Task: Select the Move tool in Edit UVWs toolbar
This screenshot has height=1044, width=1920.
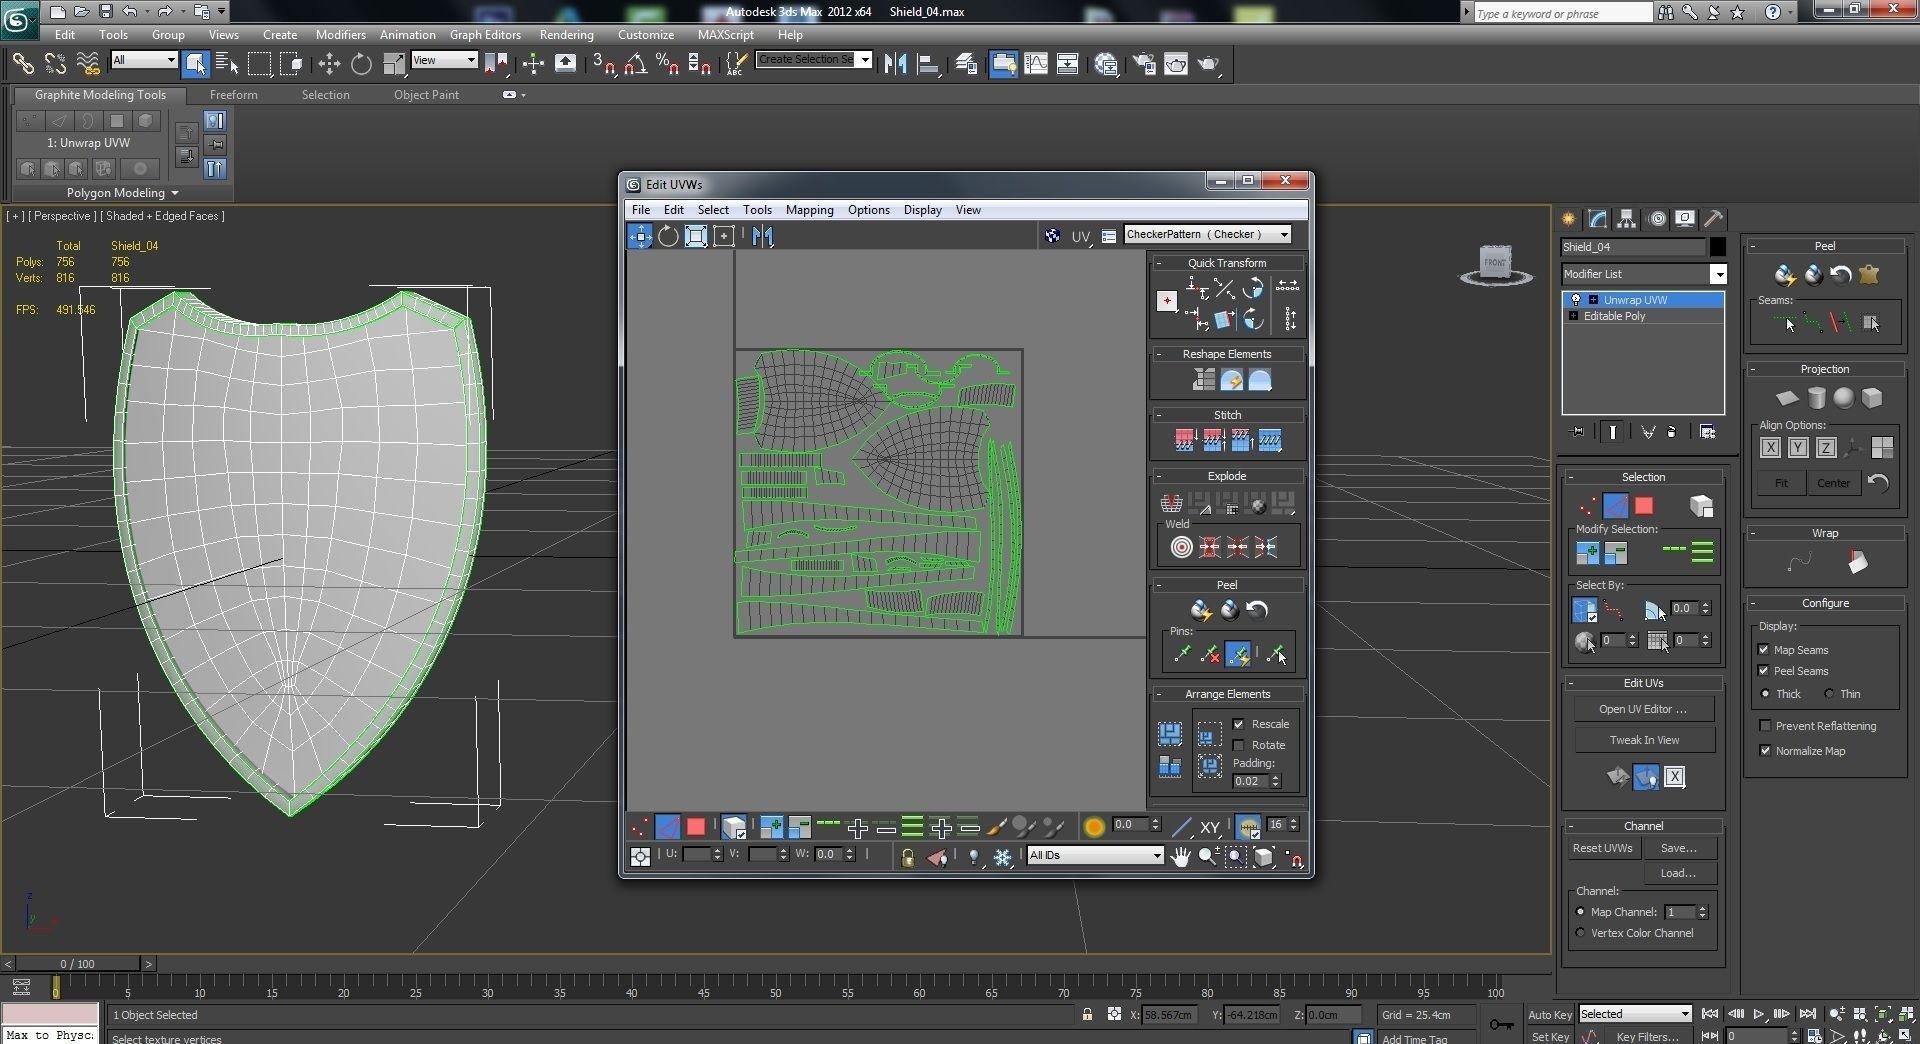Action: pyautogui.click(x=640, y=236)
